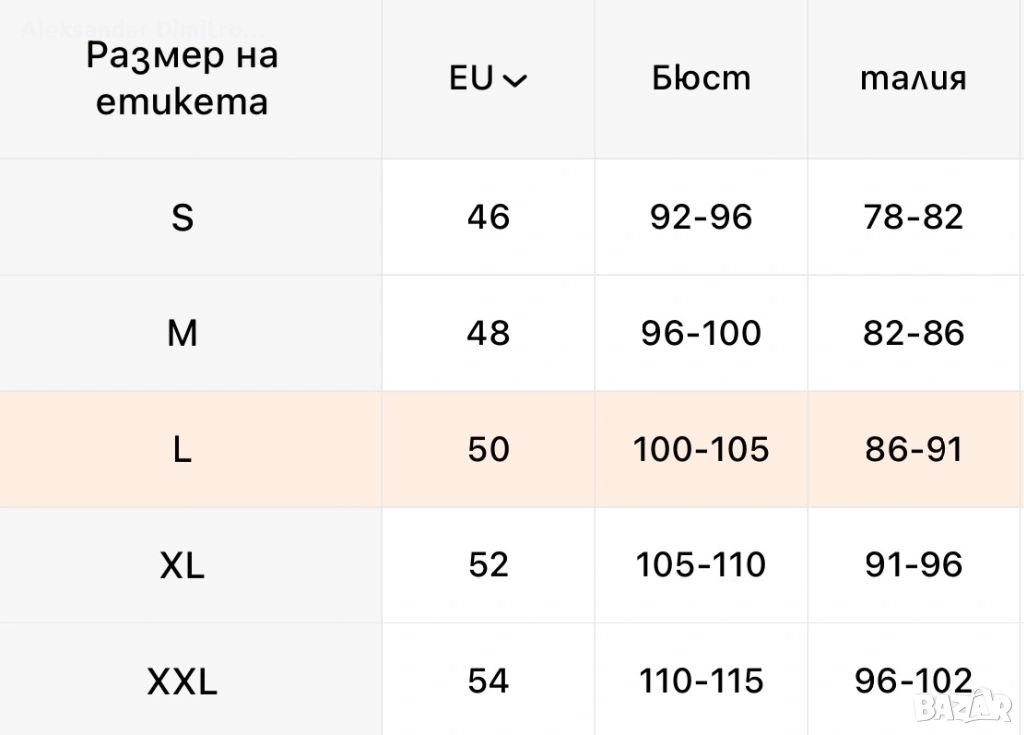Click the 'Бюст' column header

[701, 79]
